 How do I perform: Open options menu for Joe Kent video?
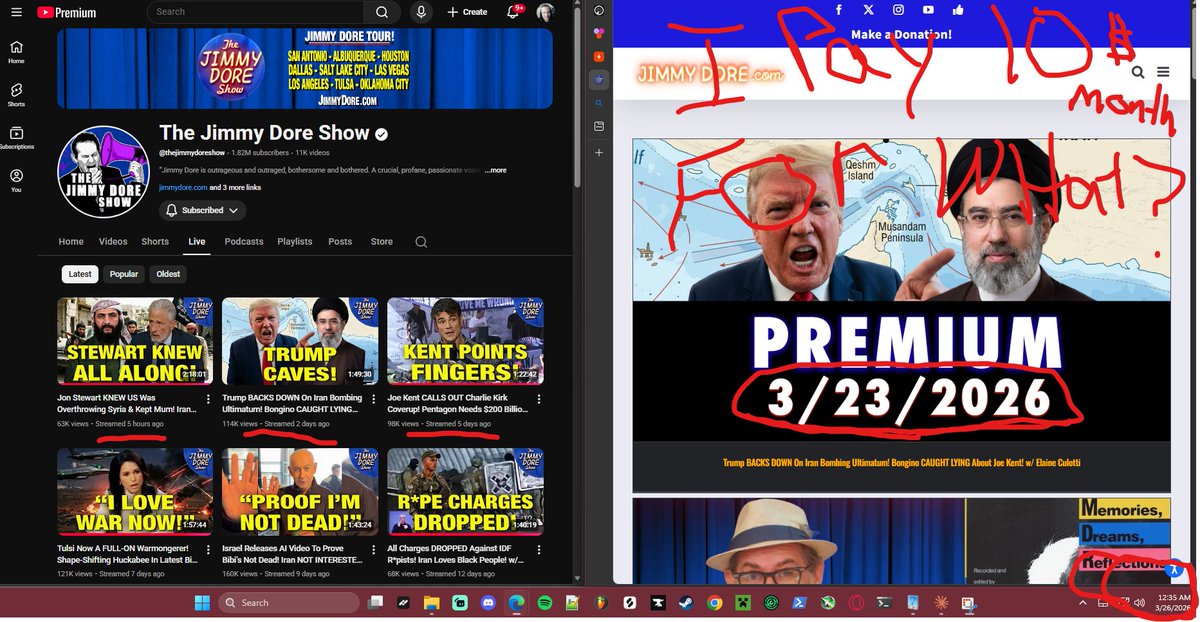538,399
